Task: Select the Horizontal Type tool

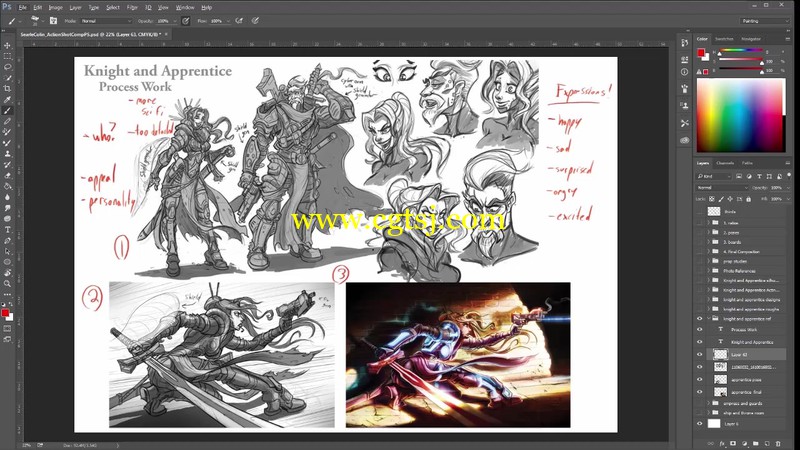Action: tap(7, 229)
